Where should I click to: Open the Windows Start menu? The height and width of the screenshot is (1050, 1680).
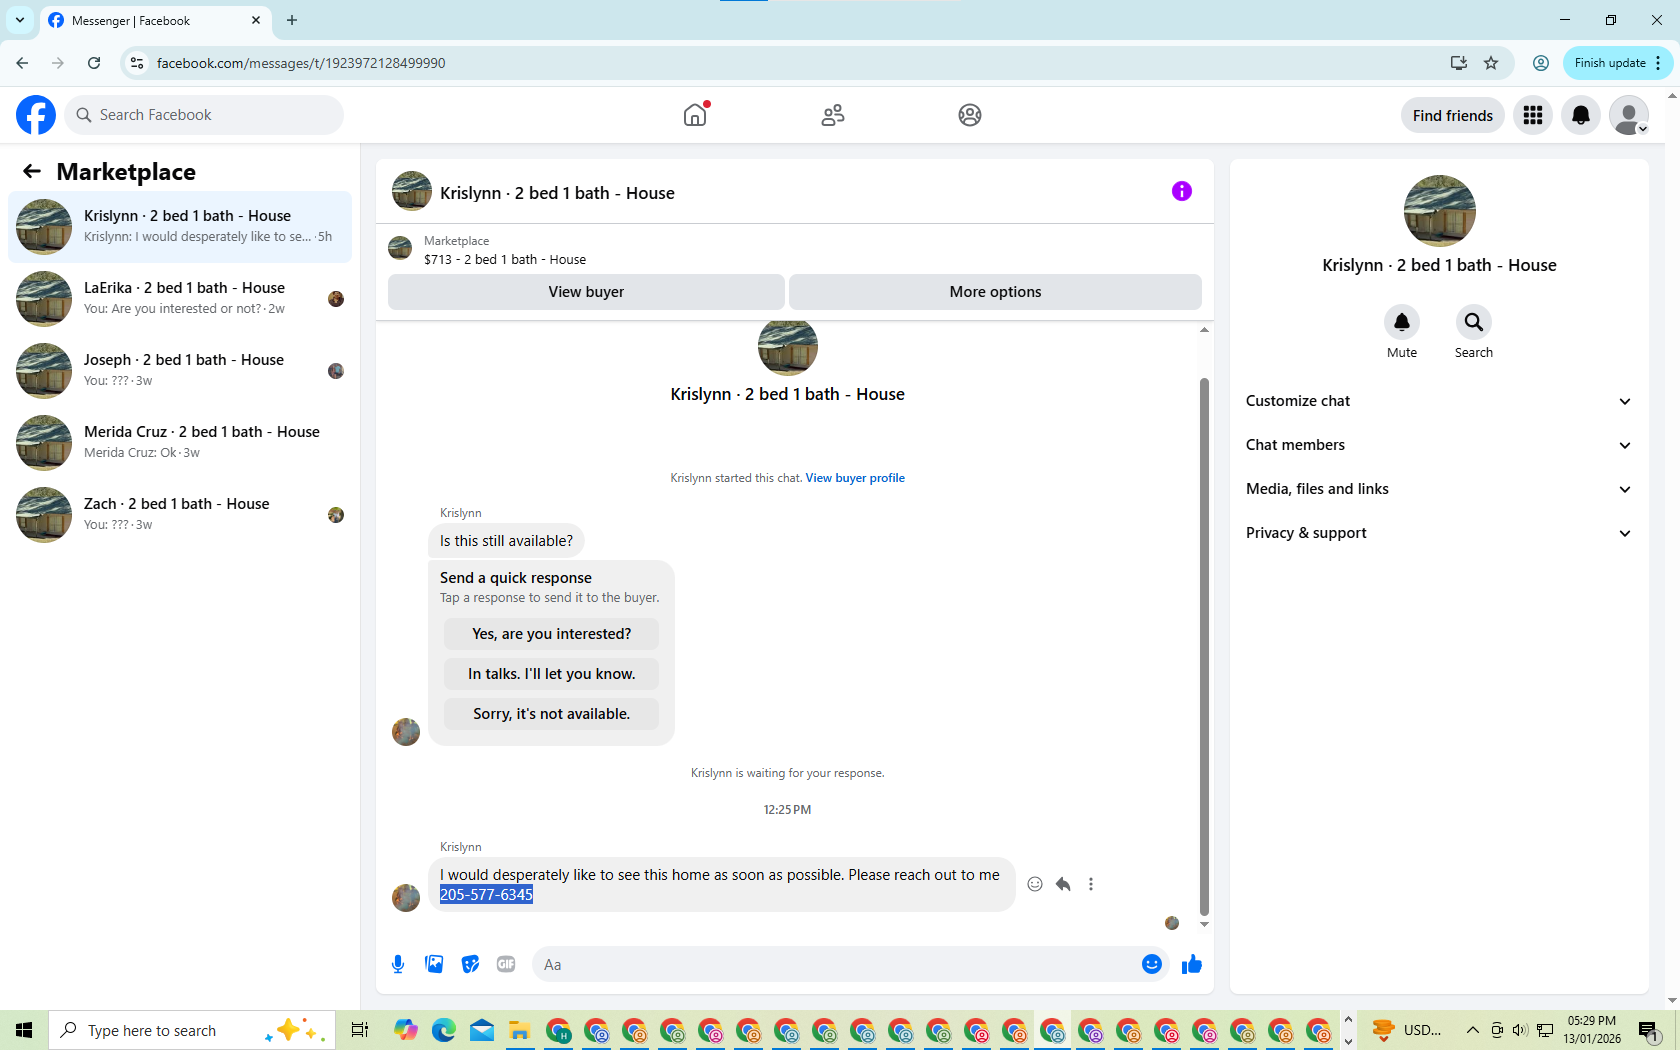pyautogui.click(x=24, y=1030)
